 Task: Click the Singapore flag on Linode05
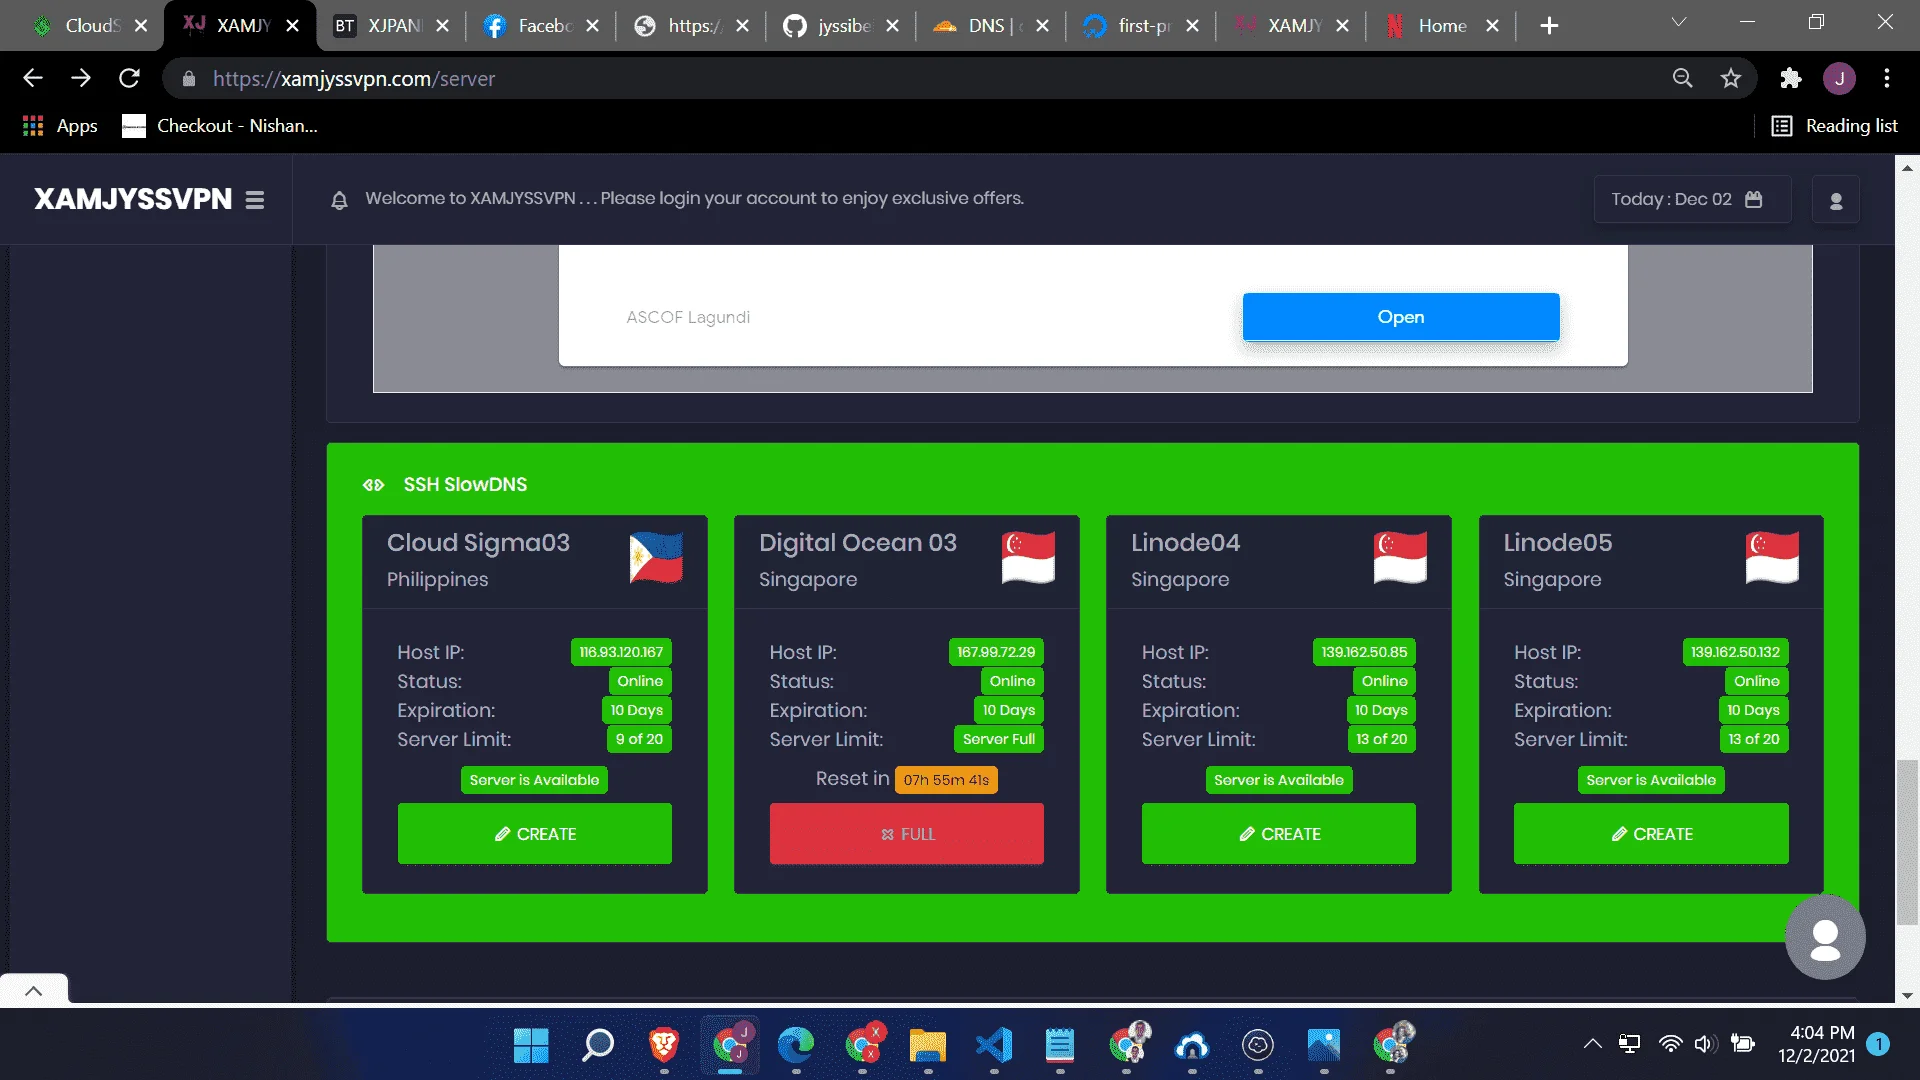(x=1772, y=558)
